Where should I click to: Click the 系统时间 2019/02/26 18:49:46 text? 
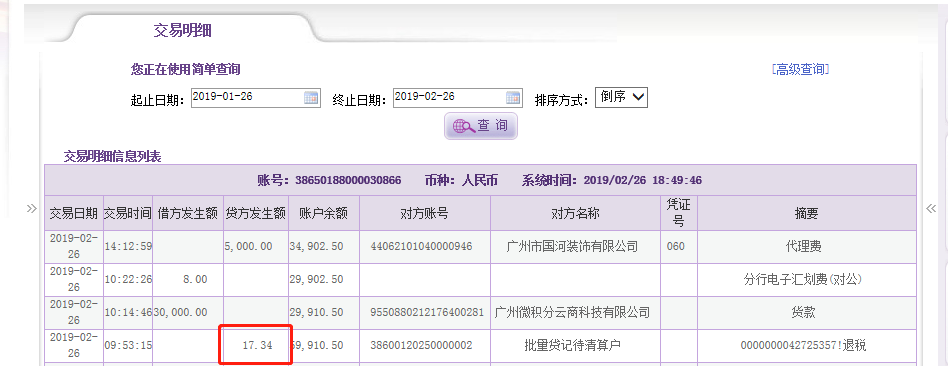click(x=611, y=180)
